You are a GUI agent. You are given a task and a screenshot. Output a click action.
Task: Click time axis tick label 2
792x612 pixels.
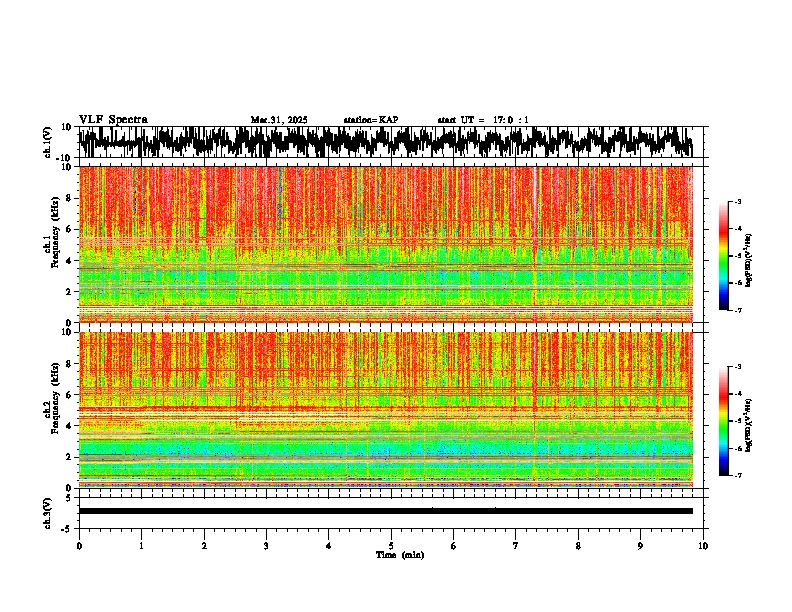coord(204,546)
